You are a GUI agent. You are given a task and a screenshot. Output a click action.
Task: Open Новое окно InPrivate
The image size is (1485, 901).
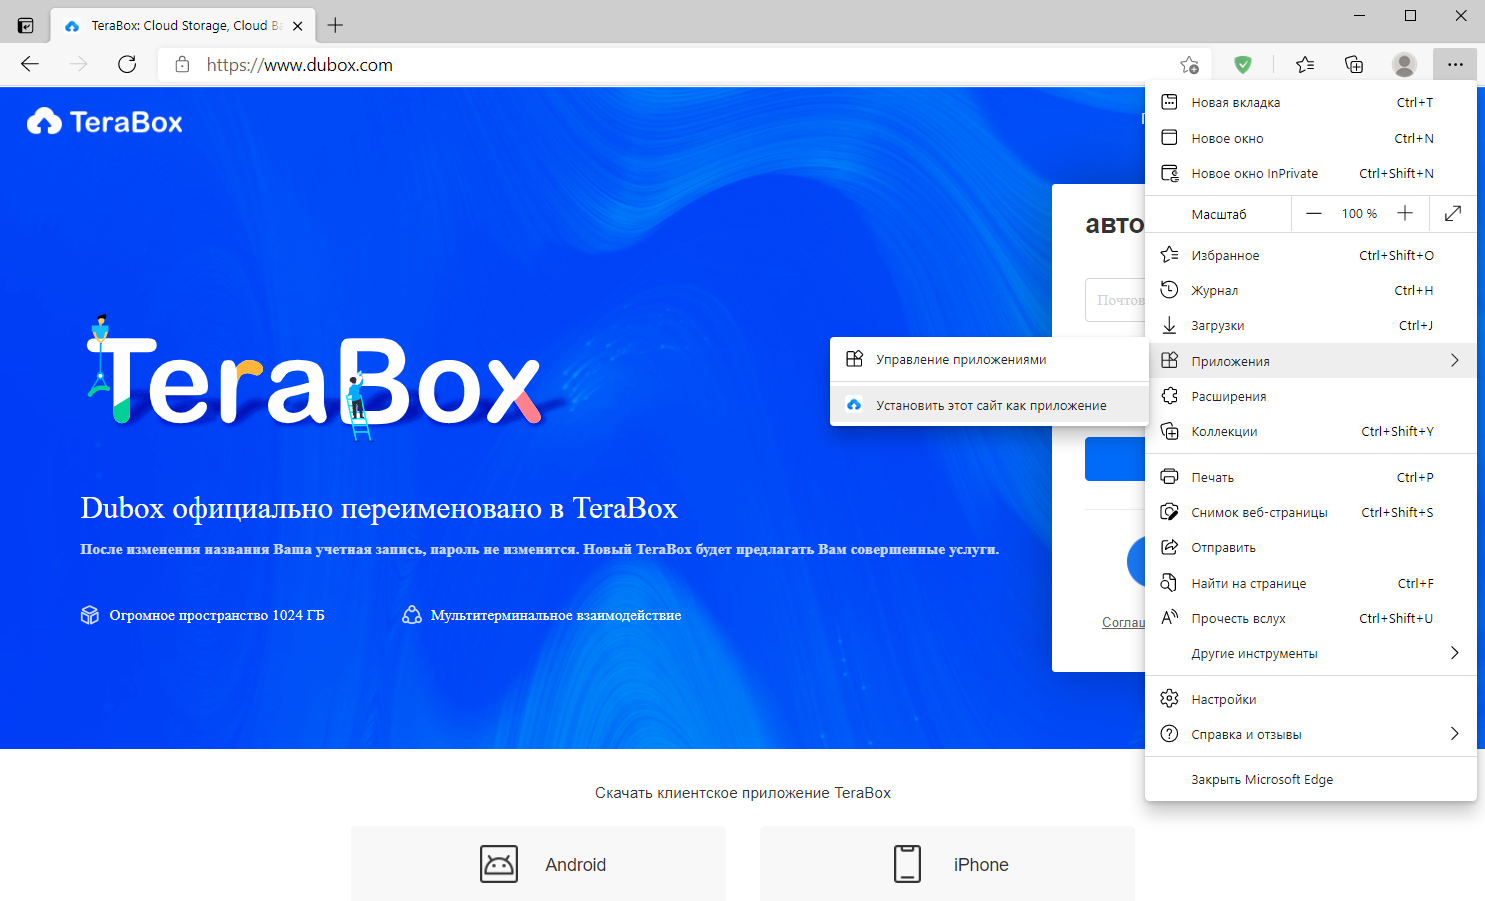pos(1311,173)
